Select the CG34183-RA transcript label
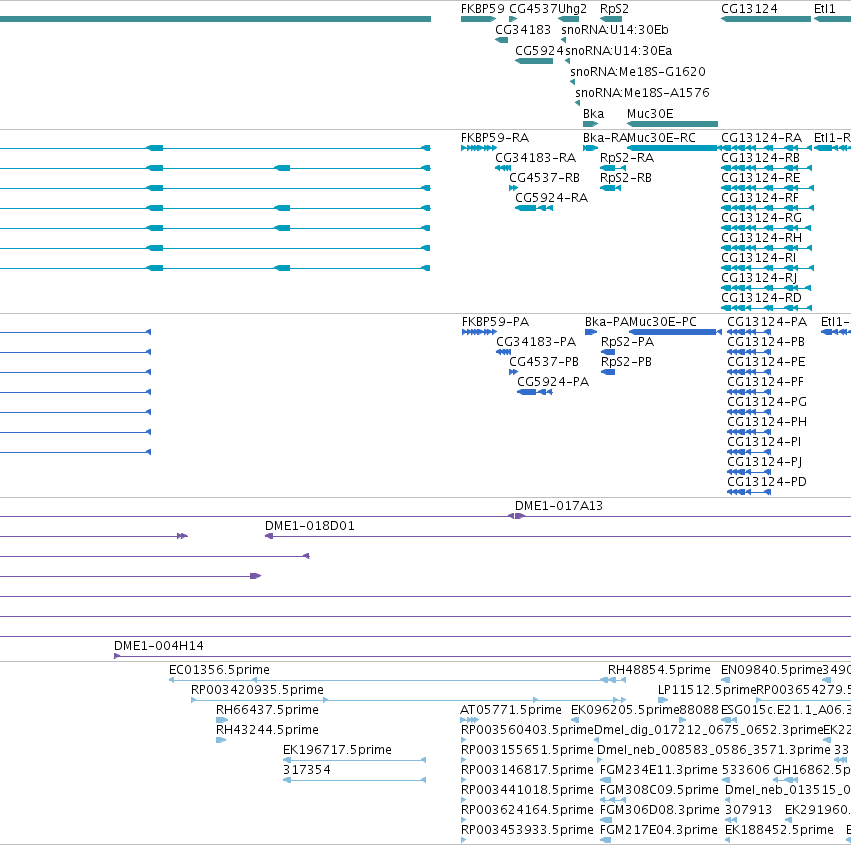The image size is (851, 845). tap(535, 158)
